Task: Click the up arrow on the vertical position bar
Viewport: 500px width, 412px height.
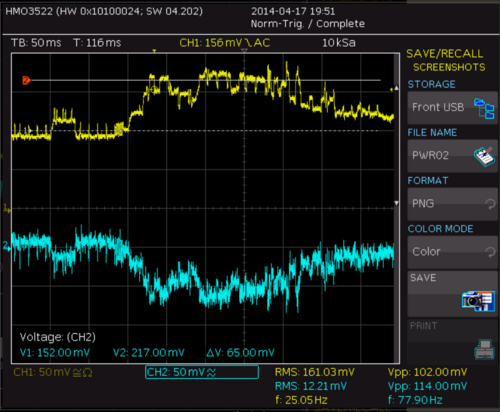Action: point(396,88)
